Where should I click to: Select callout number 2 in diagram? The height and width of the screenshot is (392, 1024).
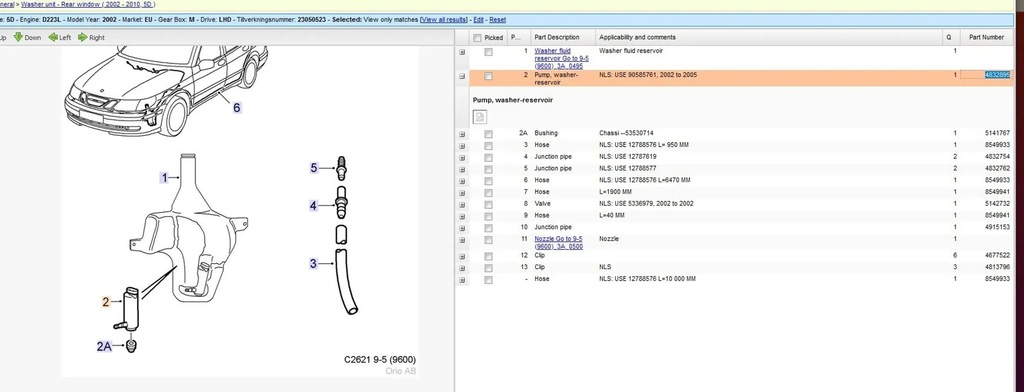(x=105, y=302)
